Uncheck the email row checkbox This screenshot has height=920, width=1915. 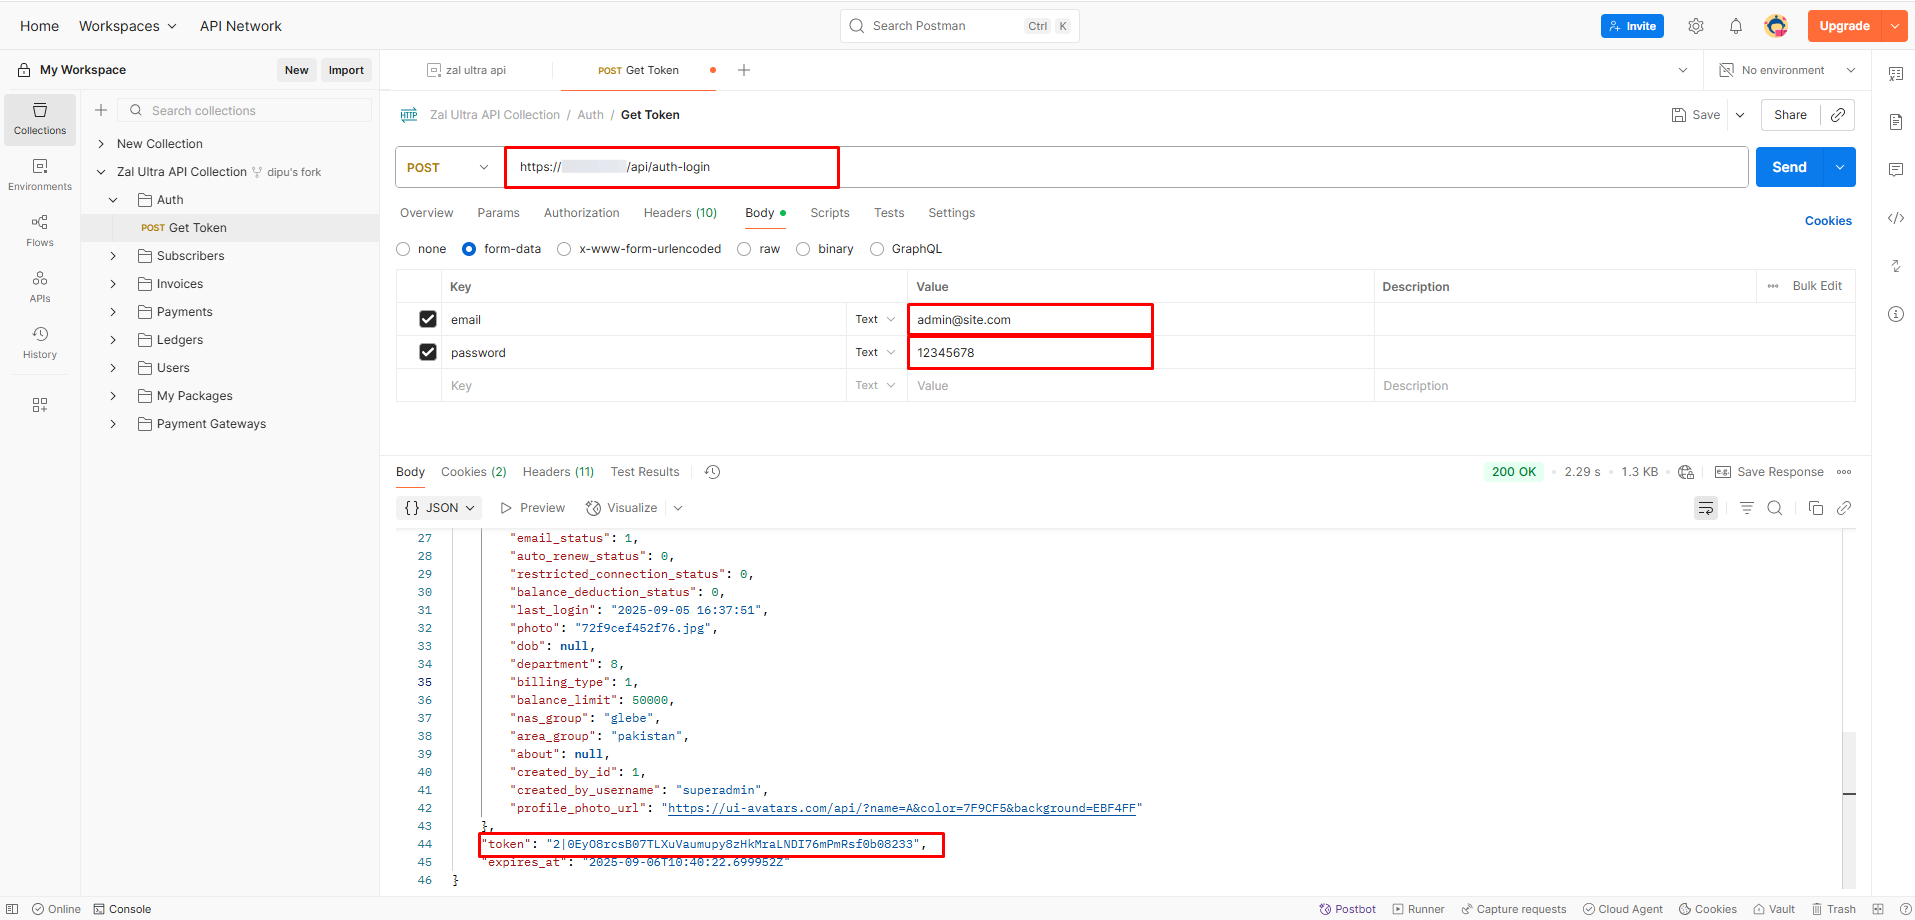428,319
